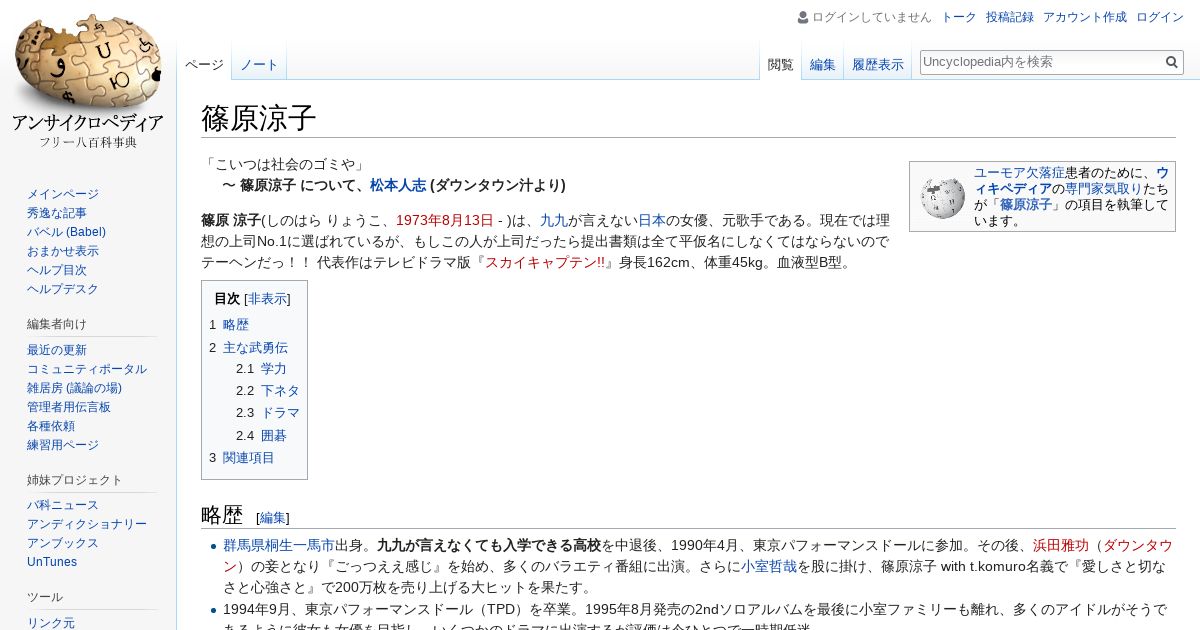Open バ科ニュース sister project link

[x=63, y=505]
